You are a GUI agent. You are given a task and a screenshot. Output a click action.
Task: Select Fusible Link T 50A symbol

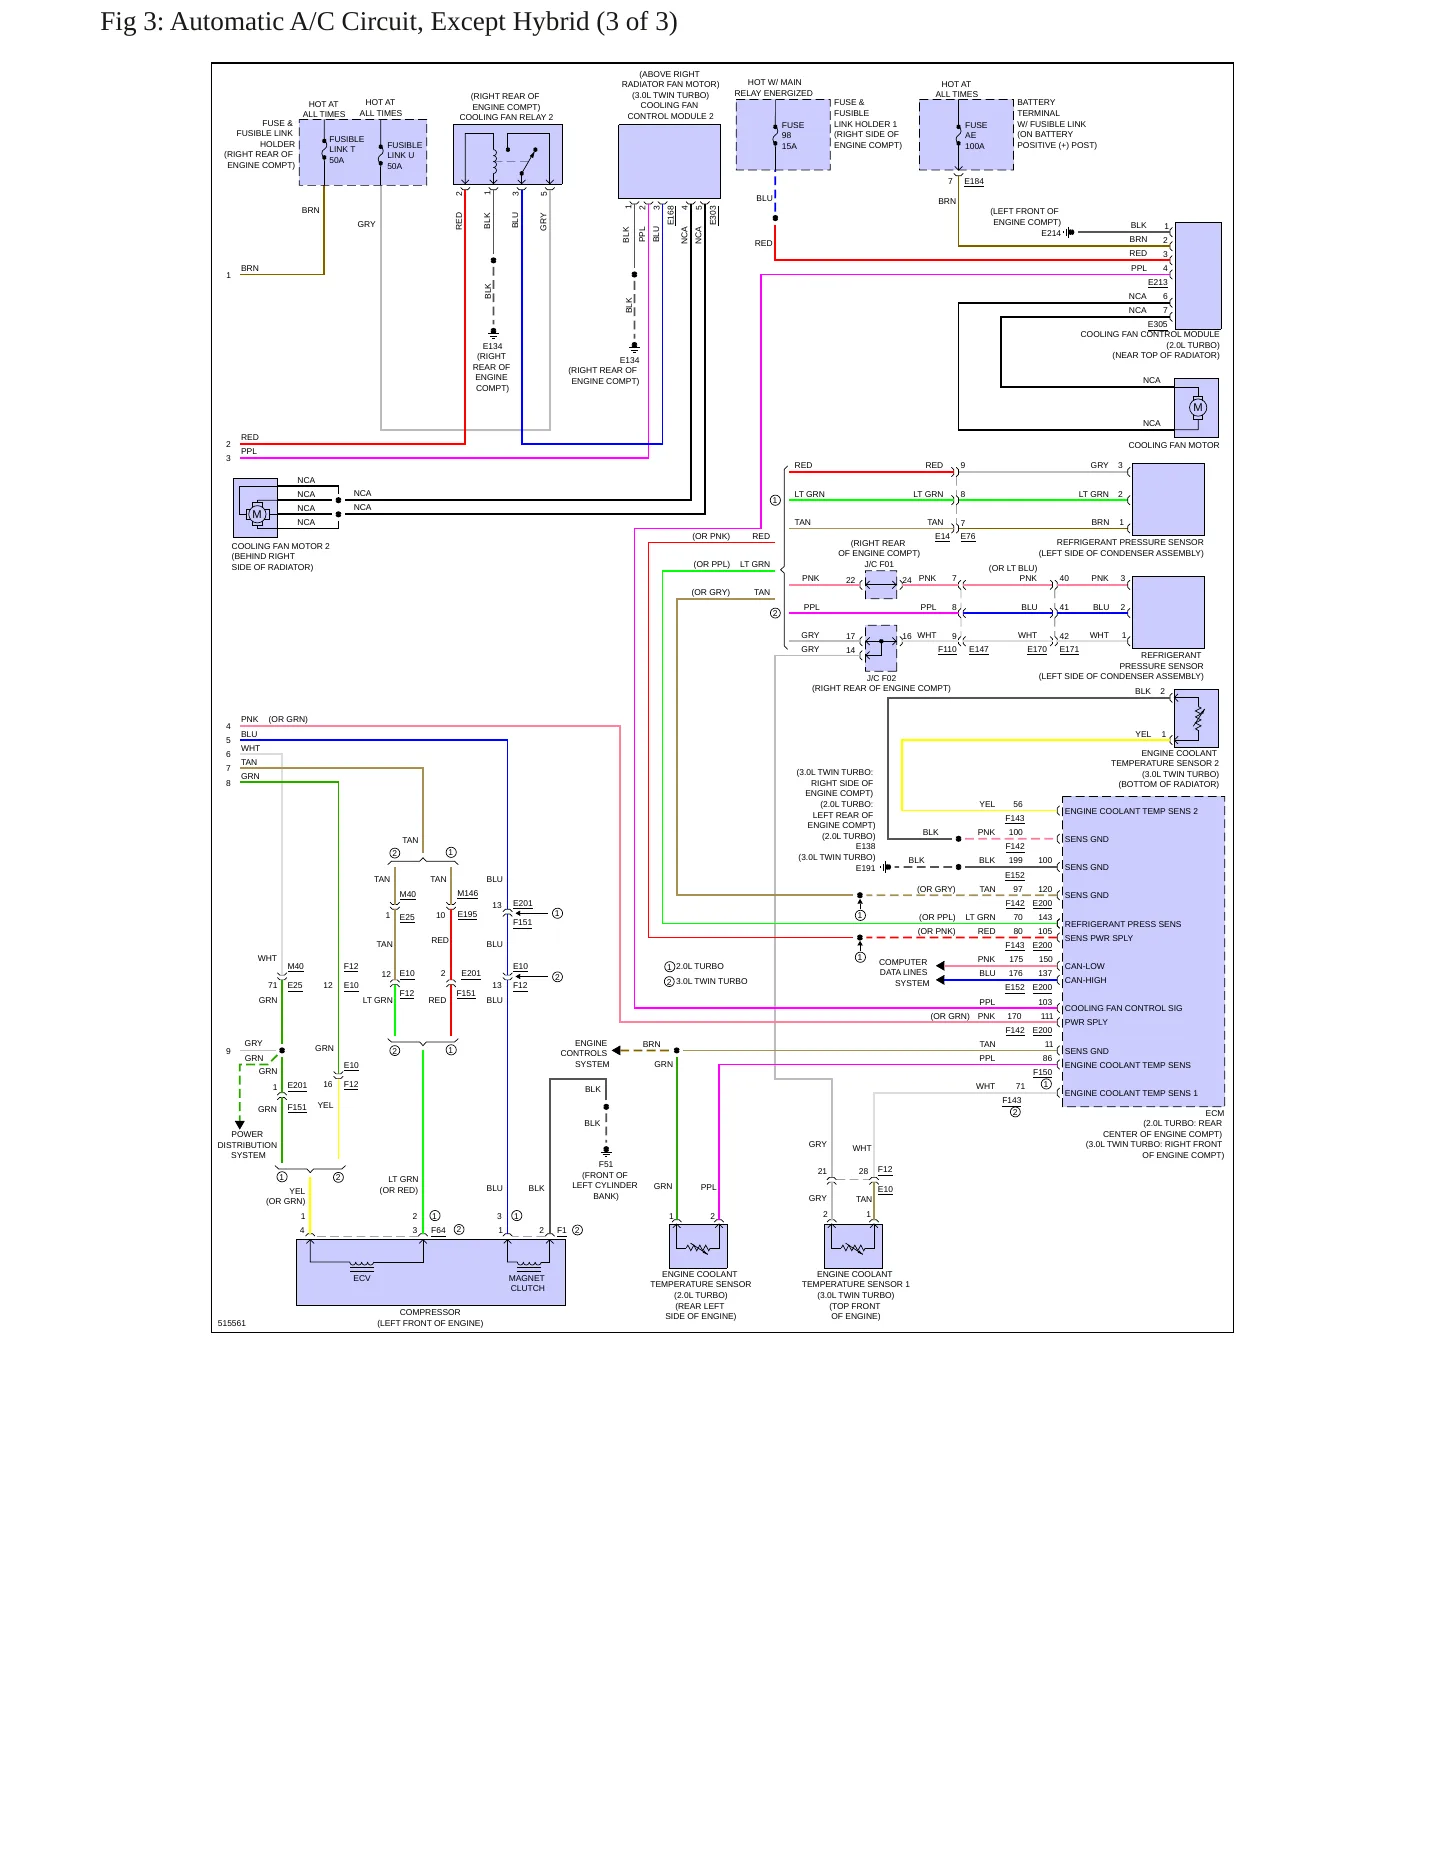[x=325, y=148]
